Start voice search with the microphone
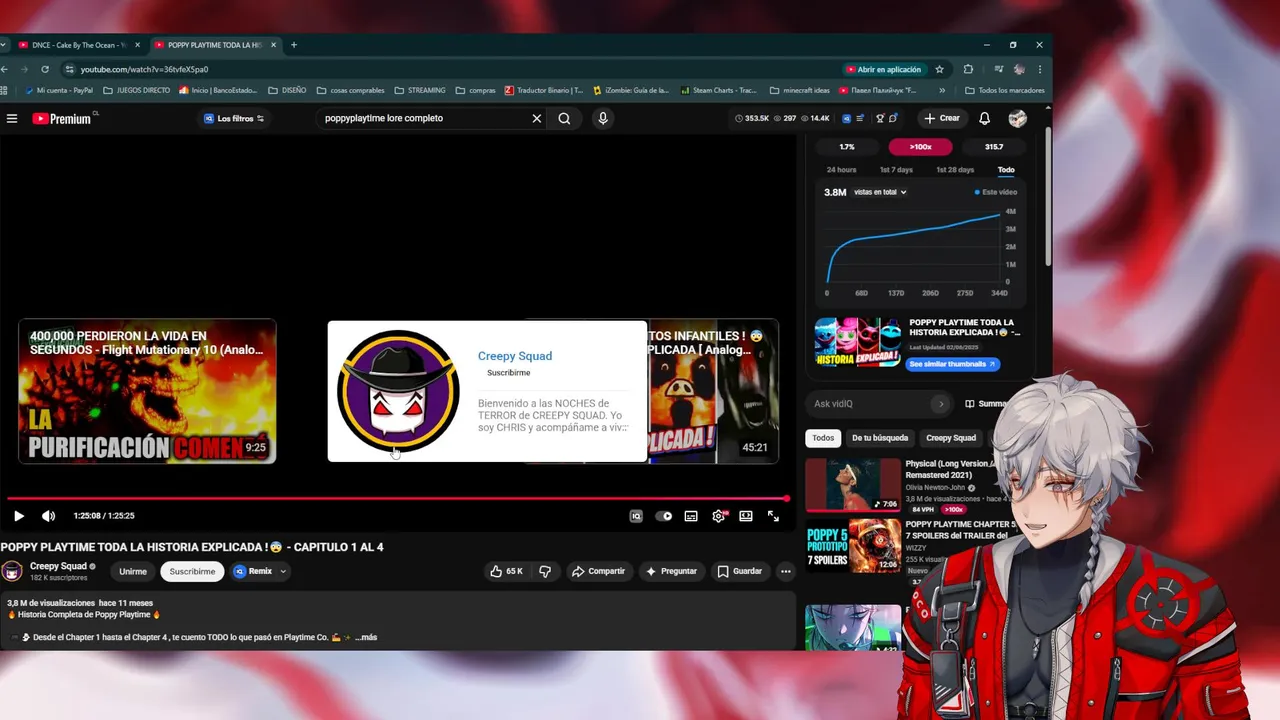The width and height of the screenshot is (1280, 720). point(602,118)
